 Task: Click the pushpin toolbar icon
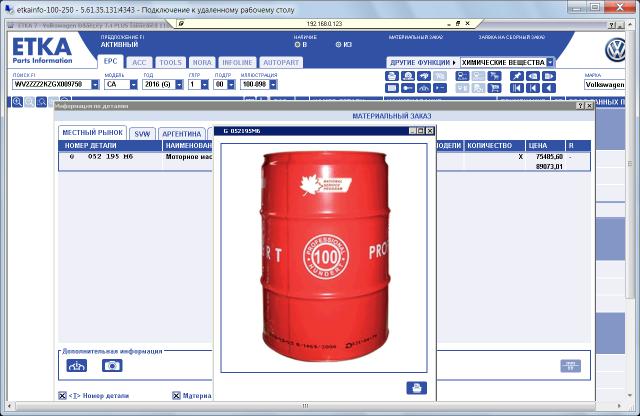pos(517,76)
